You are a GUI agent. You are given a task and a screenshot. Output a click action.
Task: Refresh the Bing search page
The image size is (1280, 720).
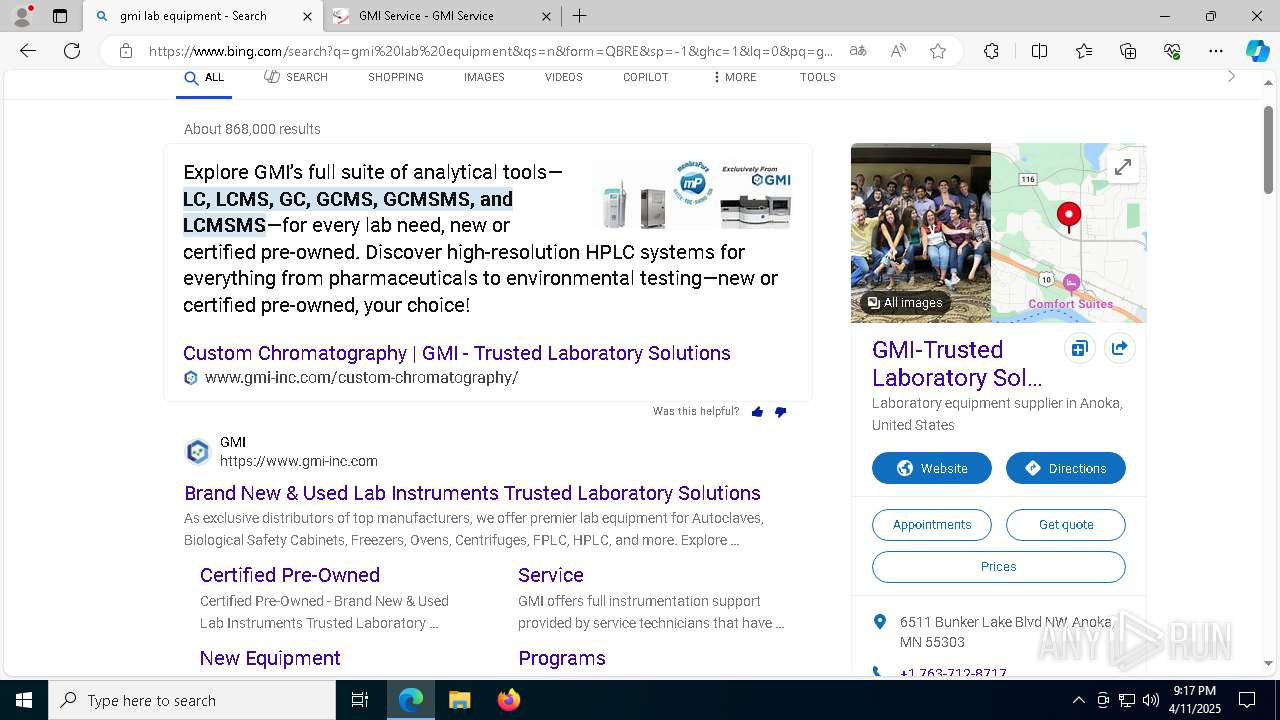[x=72, y=51]
